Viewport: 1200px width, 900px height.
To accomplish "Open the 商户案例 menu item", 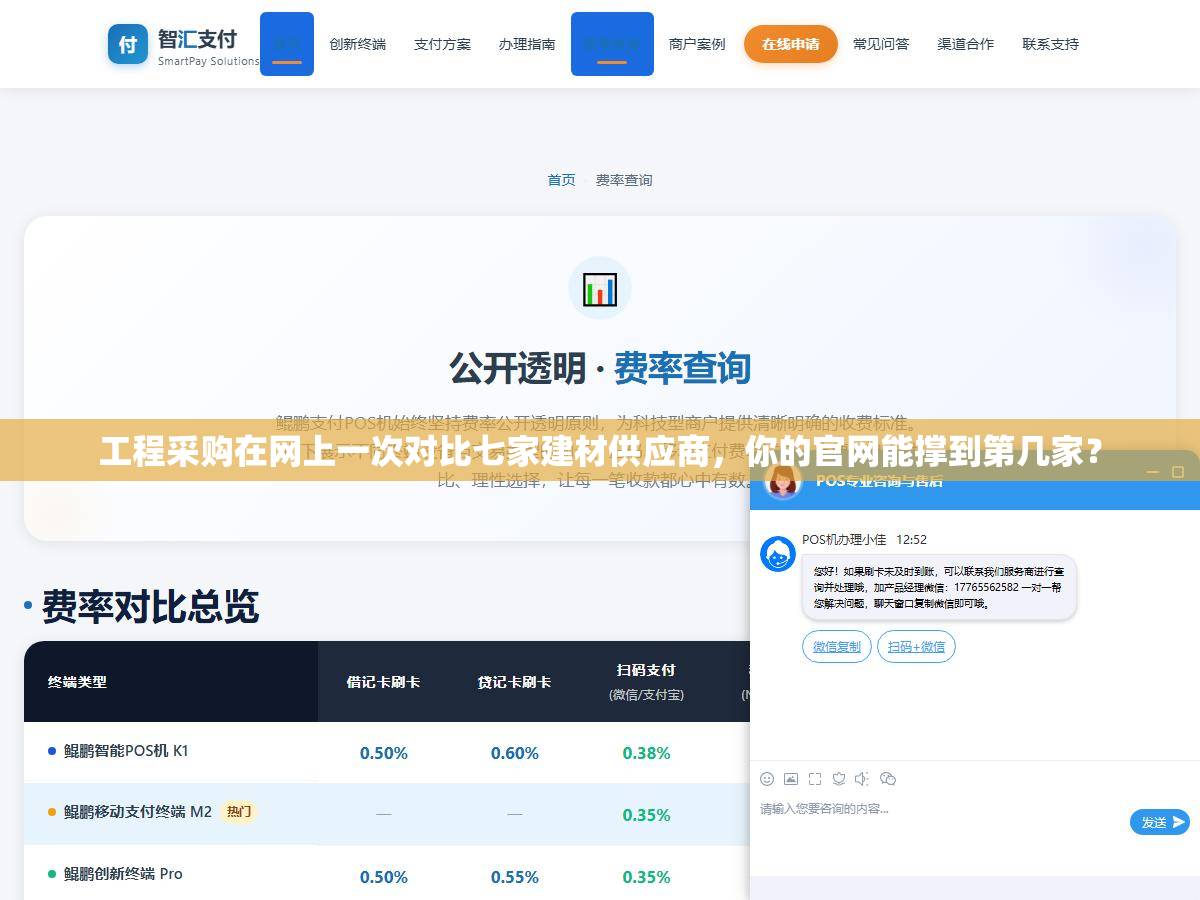I will [697, 44].
